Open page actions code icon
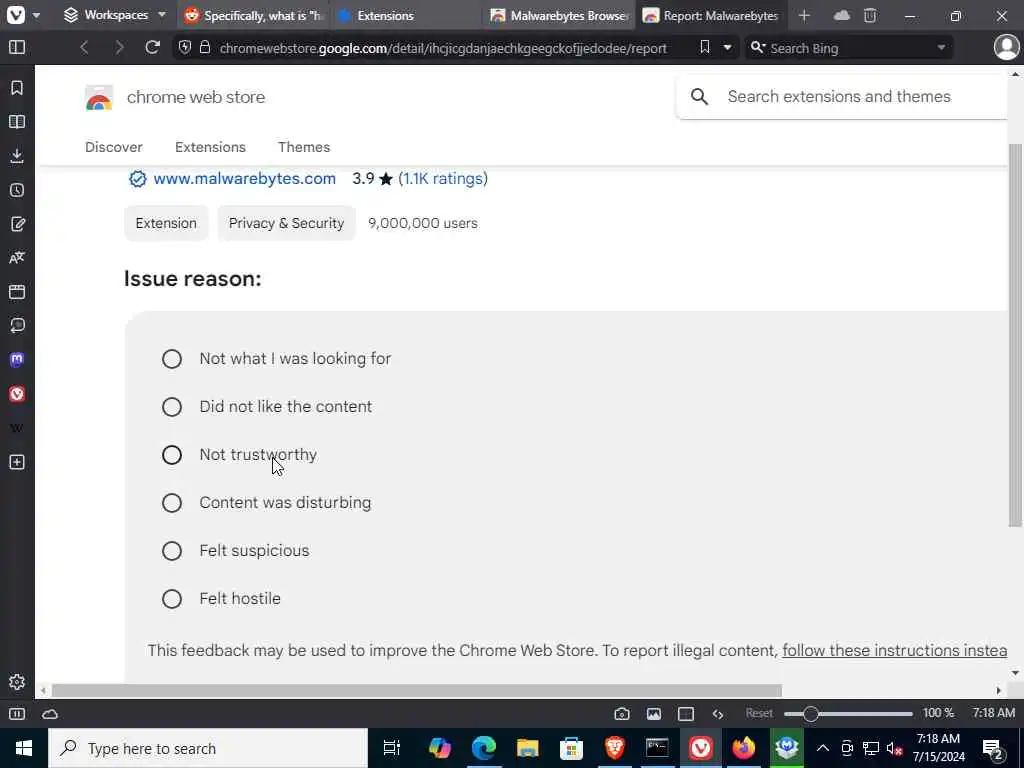Image resolution: width=1024 pixels, height=768 pixels. tap(718, 714)
